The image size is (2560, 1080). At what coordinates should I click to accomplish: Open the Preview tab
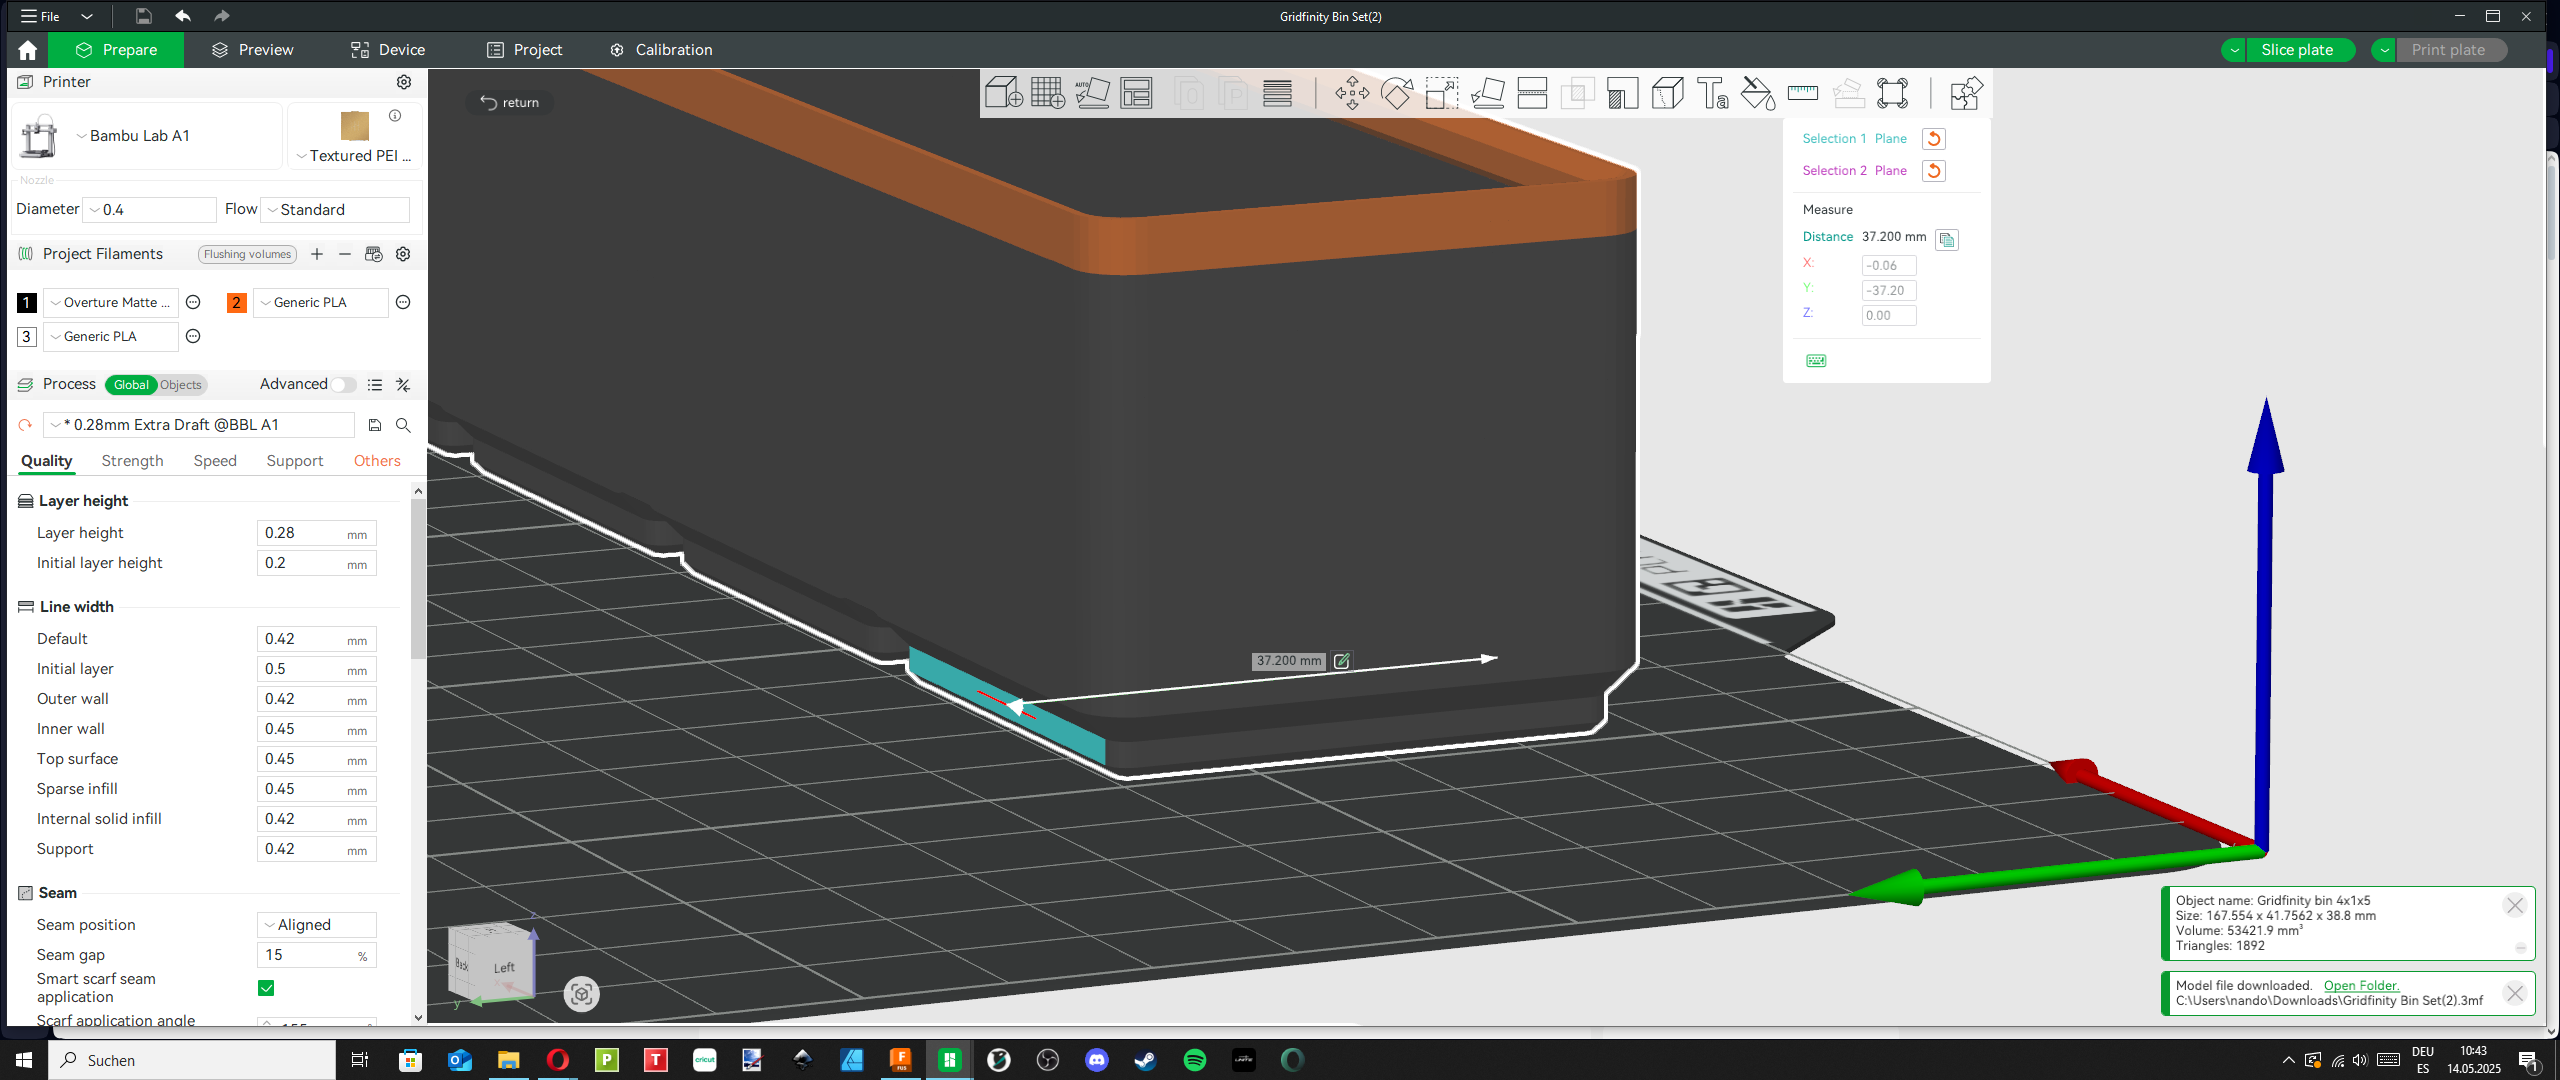(252, 50)
